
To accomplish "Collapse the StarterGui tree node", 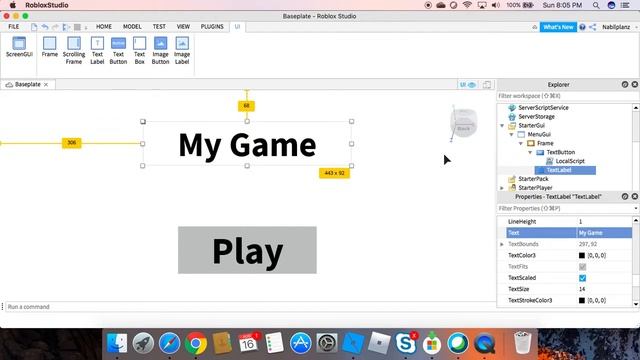I will [502, 126].
